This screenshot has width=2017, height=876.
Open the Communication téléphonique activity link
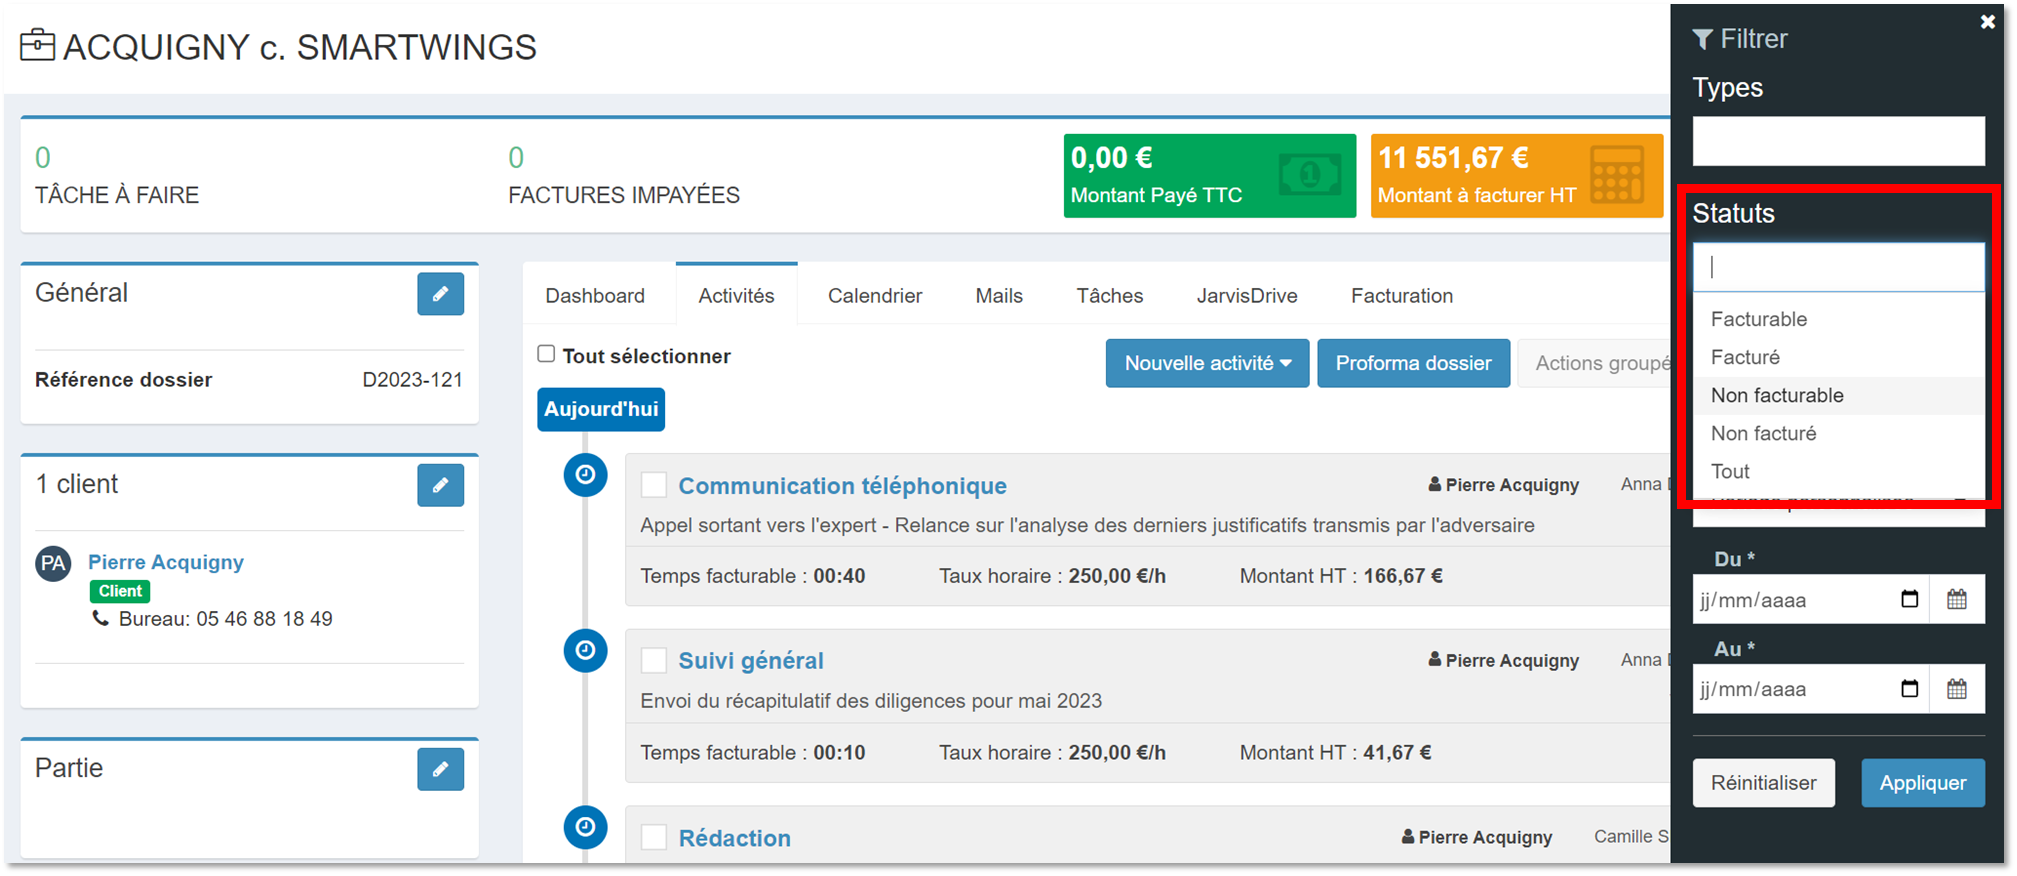[x=842, y=486]
